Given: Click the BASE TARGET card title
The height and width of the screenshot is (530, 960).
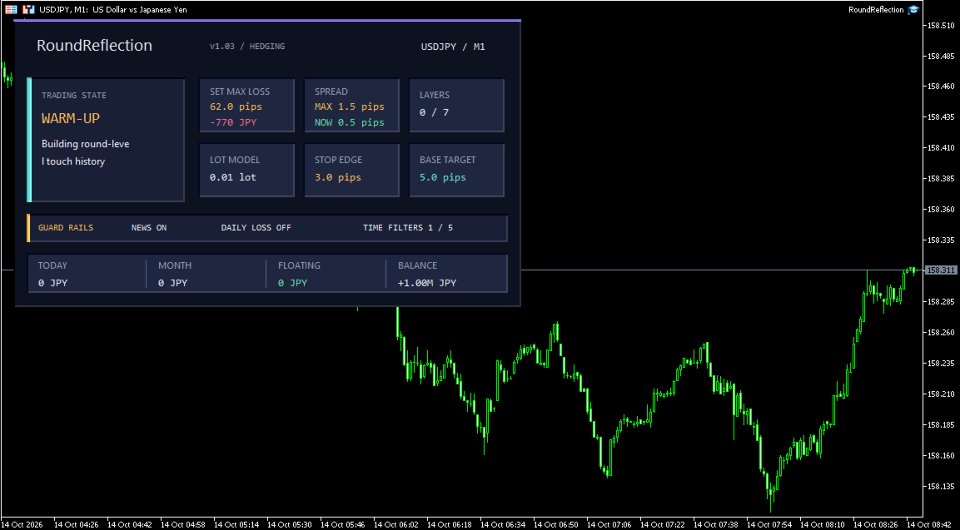Looking at the screenshot, I should (448, 160).
